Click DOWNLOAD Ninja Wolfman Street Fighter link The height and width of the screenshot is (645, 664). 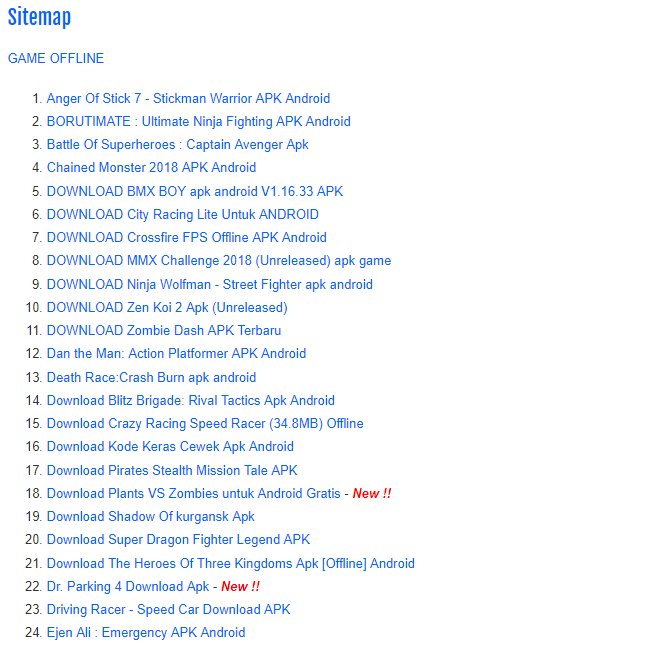(209, 284)
